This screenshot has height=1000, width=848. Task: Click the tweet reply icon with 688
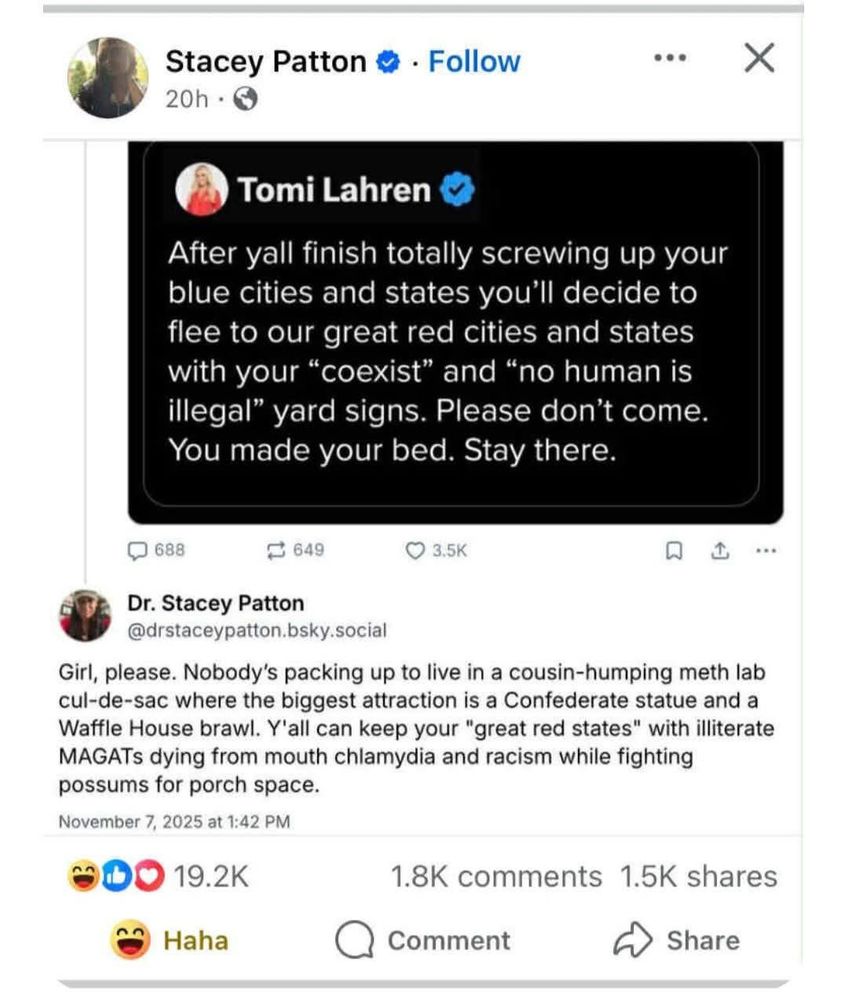coord(140,550)
